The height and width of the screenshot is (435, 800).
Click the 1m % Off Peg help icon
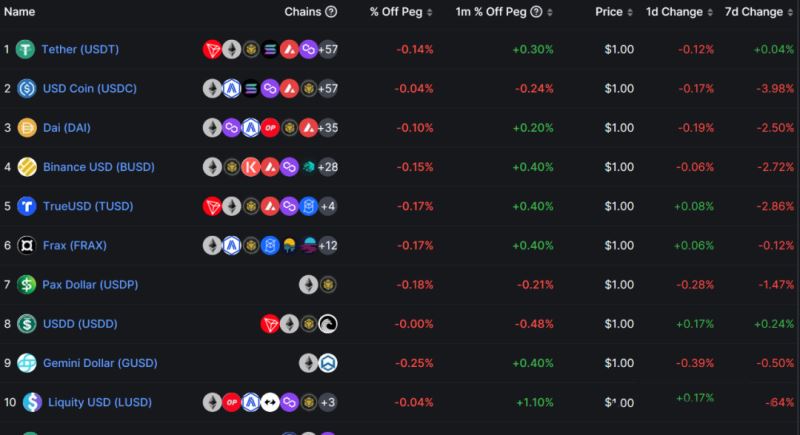coord(536,12)
